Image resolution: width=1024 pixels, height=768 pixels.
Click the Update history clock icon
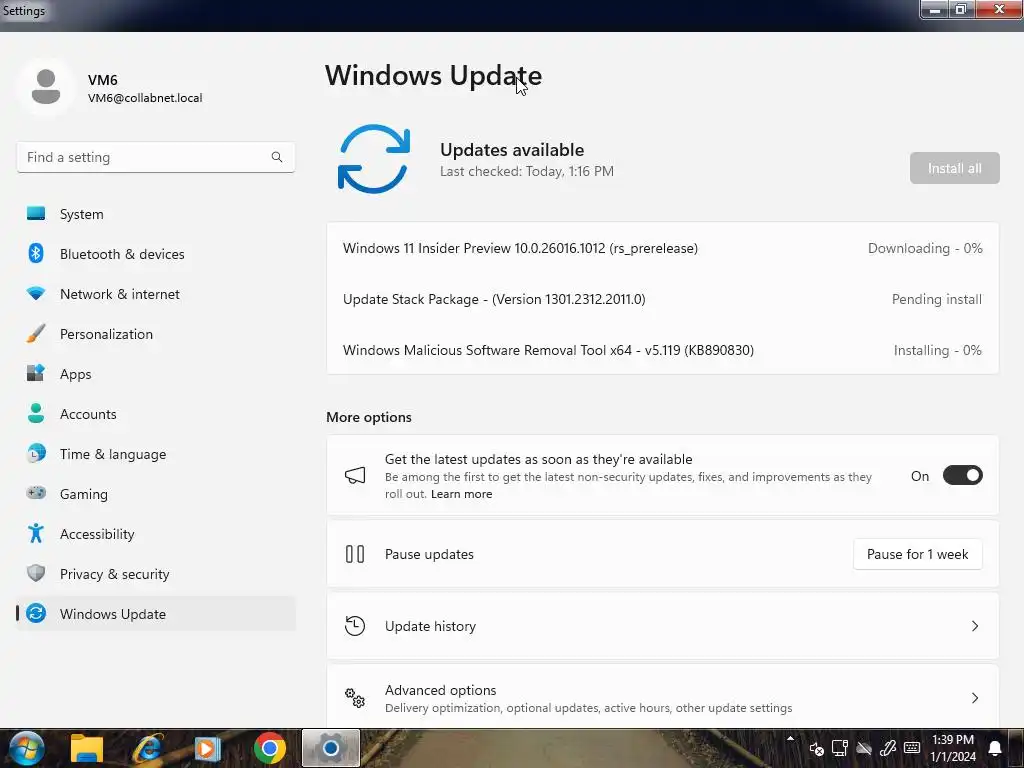click(355, 626)
